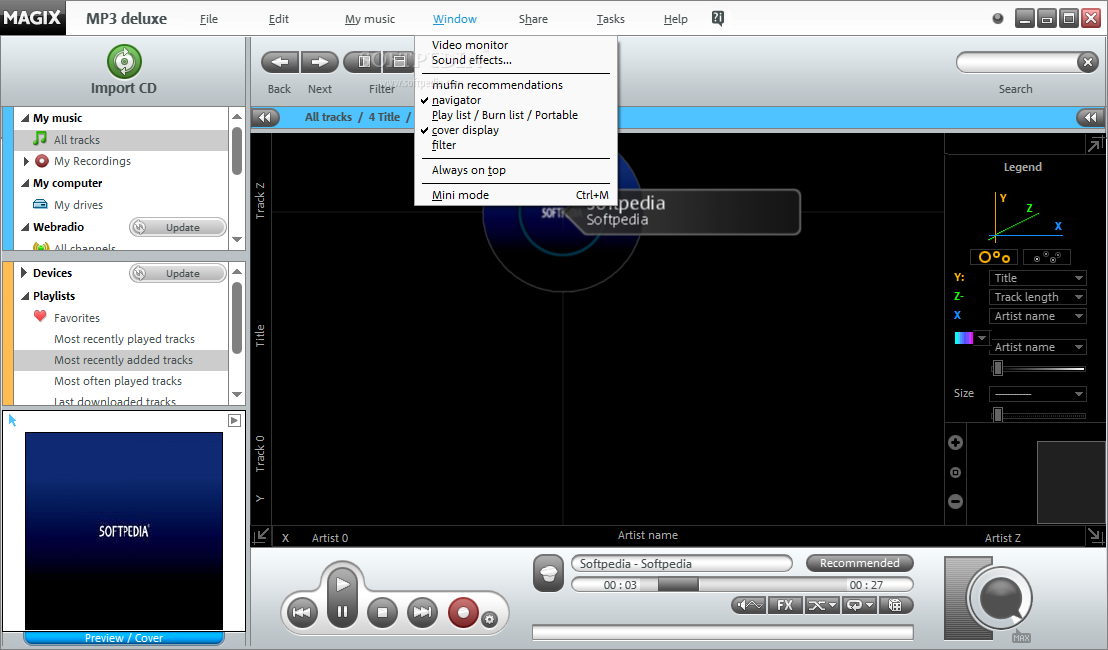Open the Tasks menu

(611, 19)
